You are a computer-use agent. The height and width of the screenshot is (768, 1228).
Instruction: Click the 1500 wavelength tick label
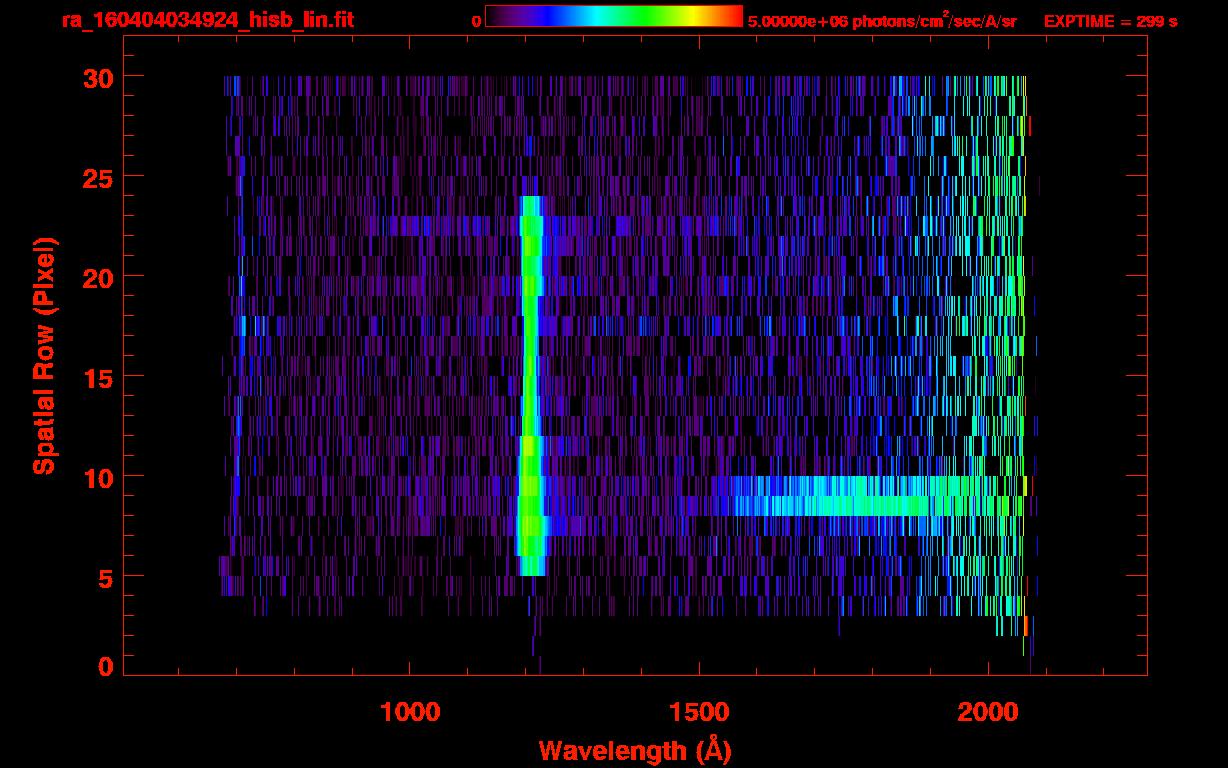(699, 712)
